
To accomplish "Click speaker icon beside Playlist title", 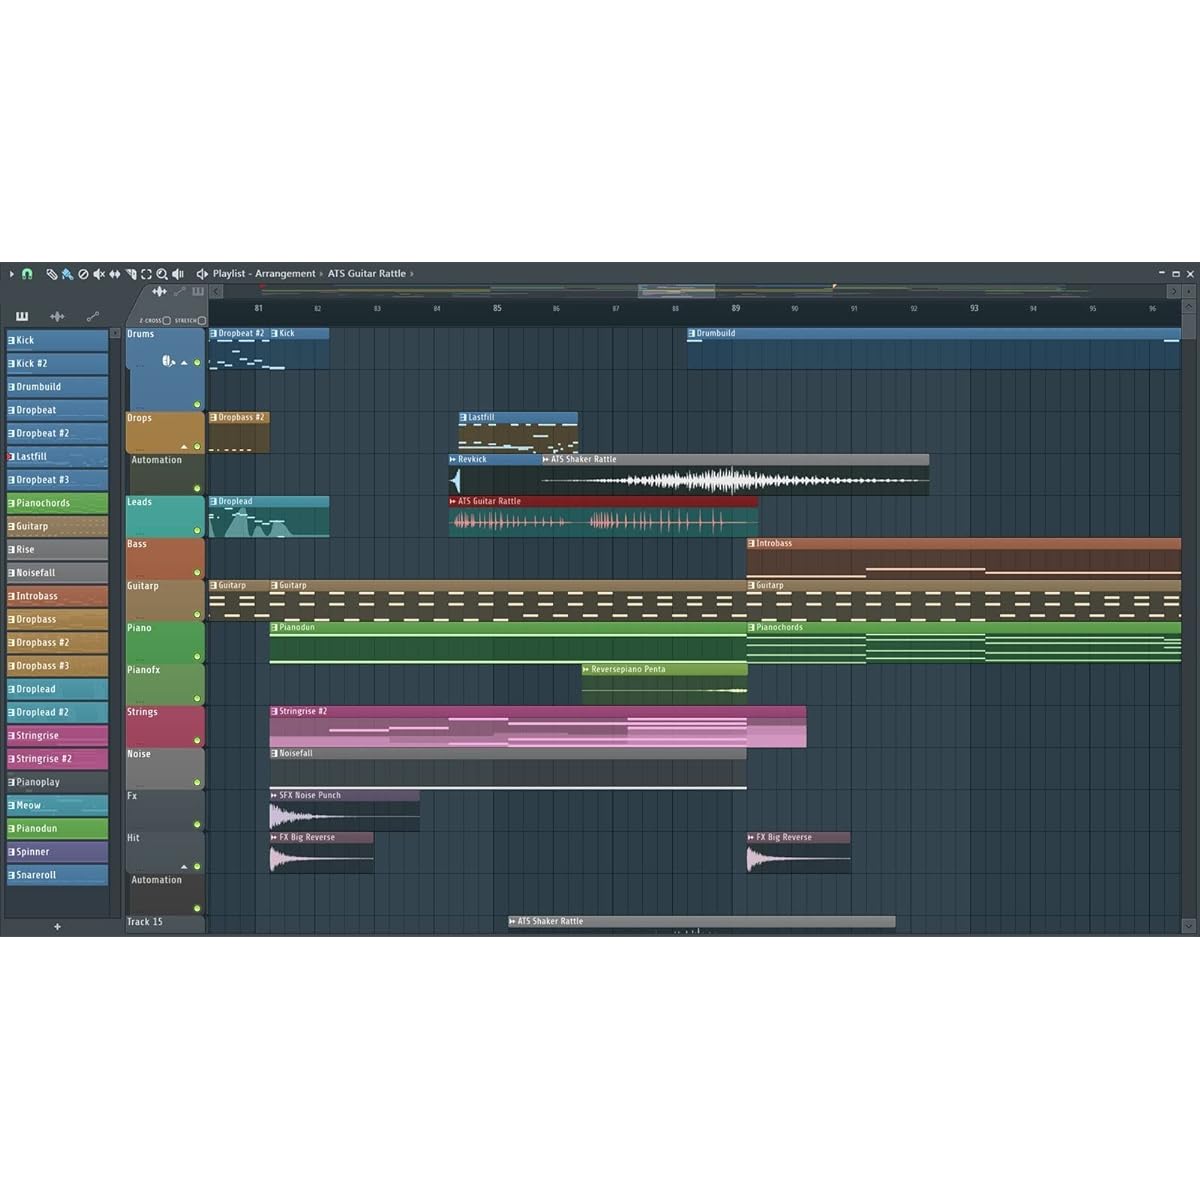I will [202, 274].
